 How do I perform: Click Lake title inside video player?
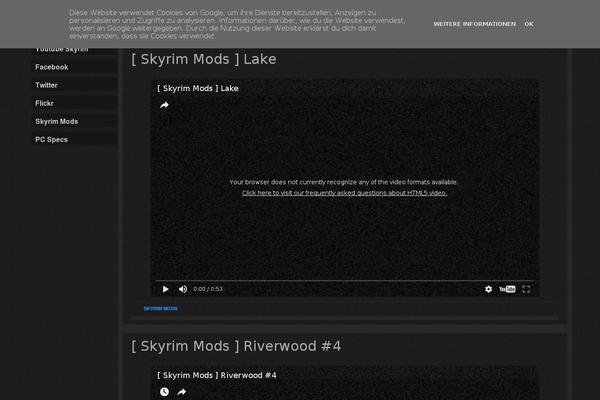[x=198, y=88]
